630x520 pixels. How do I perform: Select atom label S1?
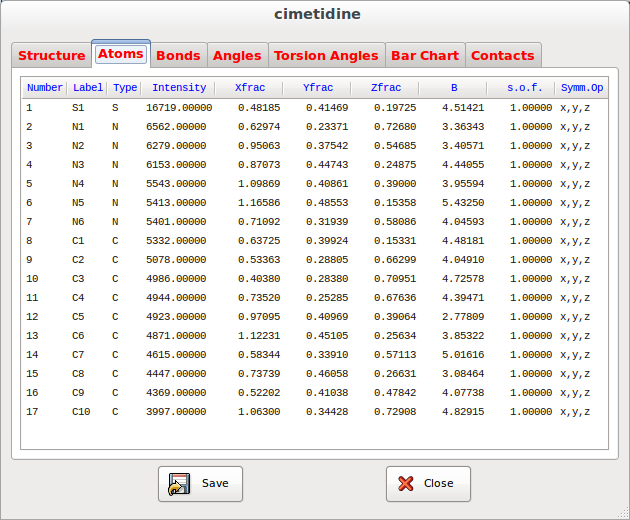coord(78,108)
